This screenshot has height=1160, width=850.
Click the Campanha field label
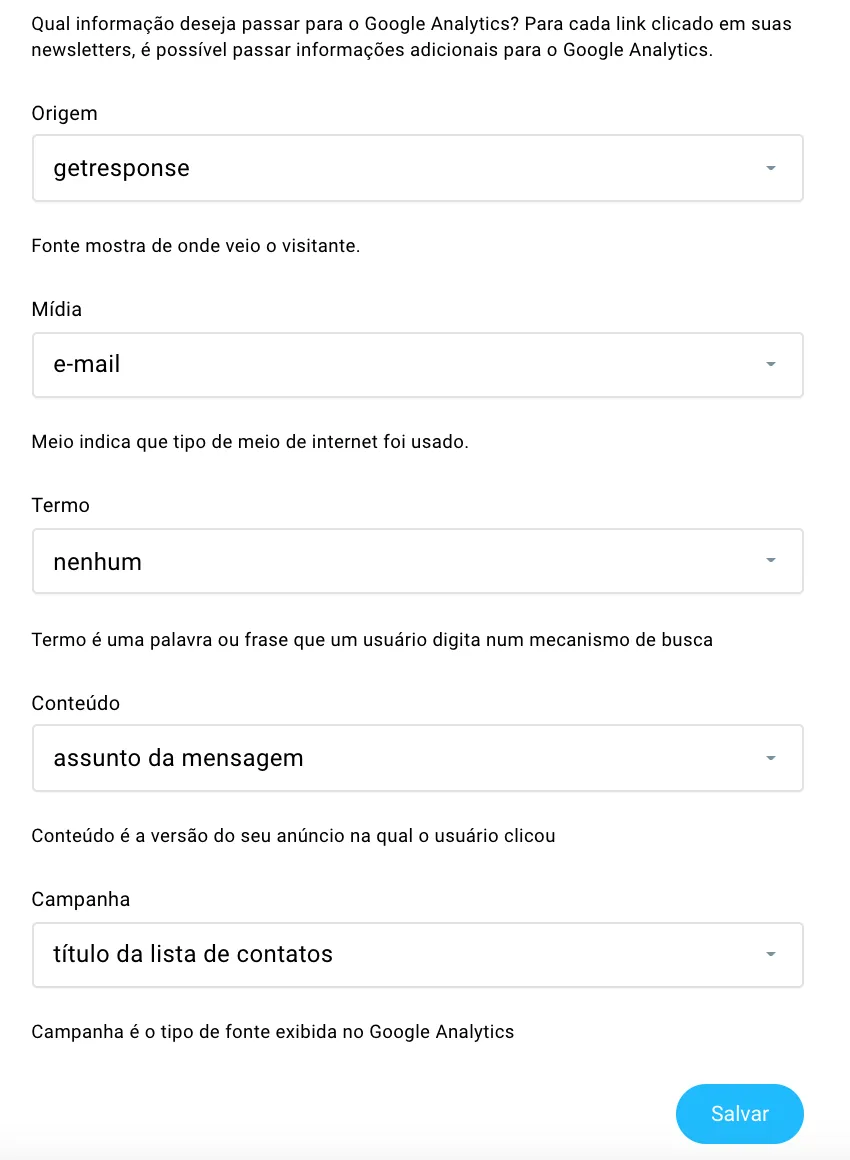[81, 899]
